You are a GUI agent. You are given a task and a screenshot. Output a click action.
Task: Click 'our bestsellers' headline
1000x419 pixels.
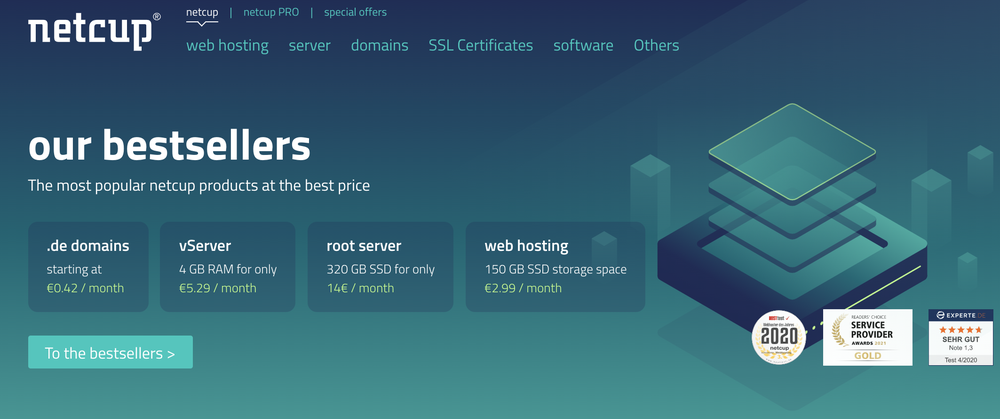[169, 146]
